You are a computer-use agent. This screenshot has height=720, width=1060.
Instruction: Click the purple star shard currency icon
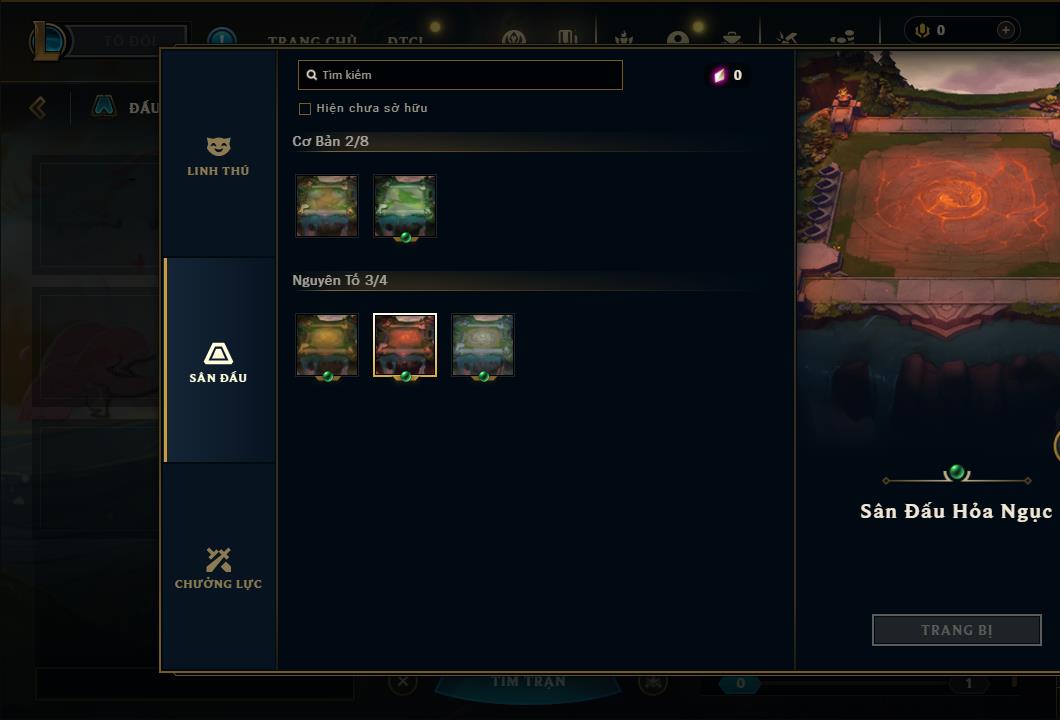pos(719,75)
